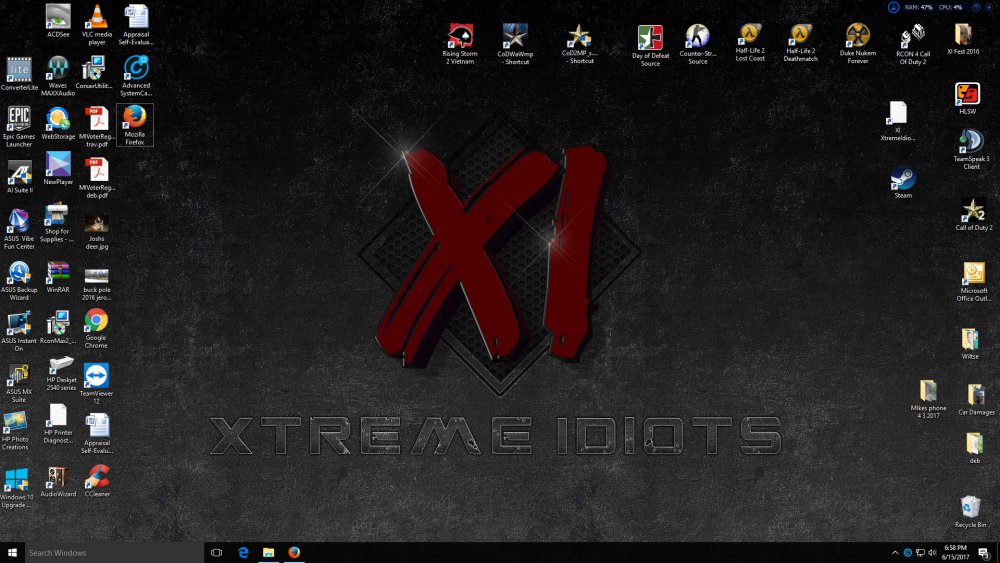1000x563 pixels.
Task: Open Task View on the taskbar
Action: [216, 552]
